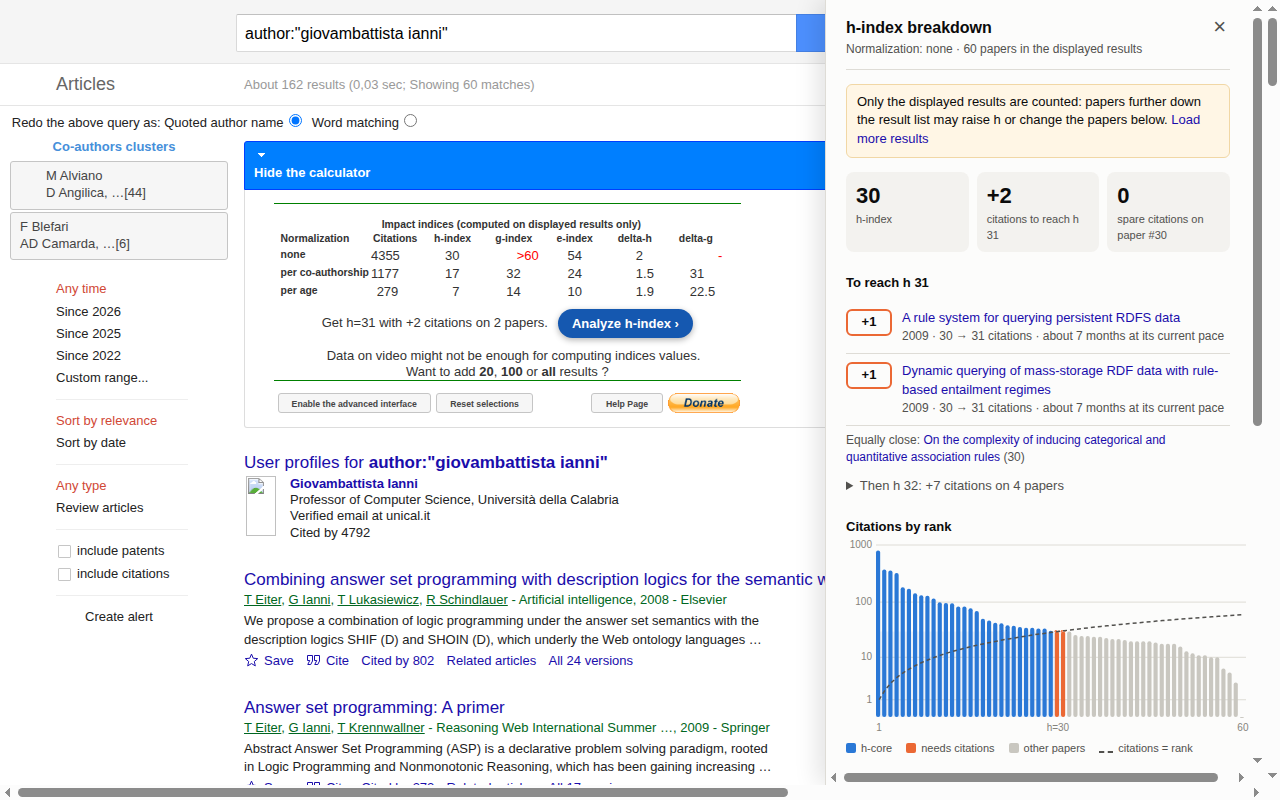
Task: Click the 'Co-authors clusters' heading link
Action: [114, 147]
